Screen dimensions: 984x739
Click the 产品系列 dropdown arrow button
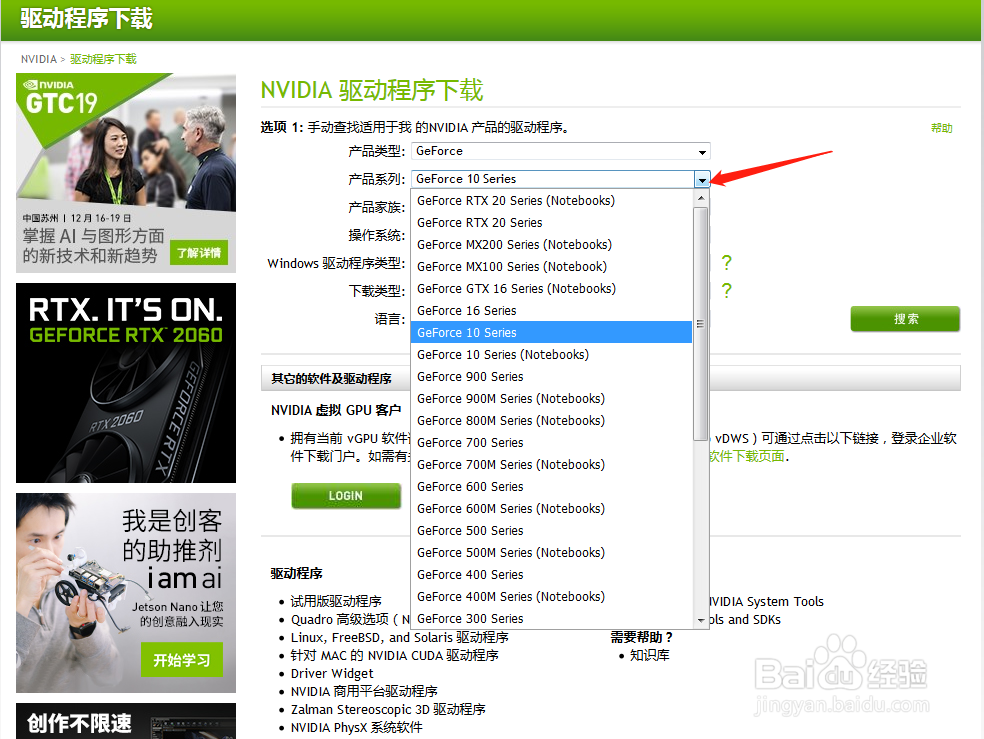[702, 180]
